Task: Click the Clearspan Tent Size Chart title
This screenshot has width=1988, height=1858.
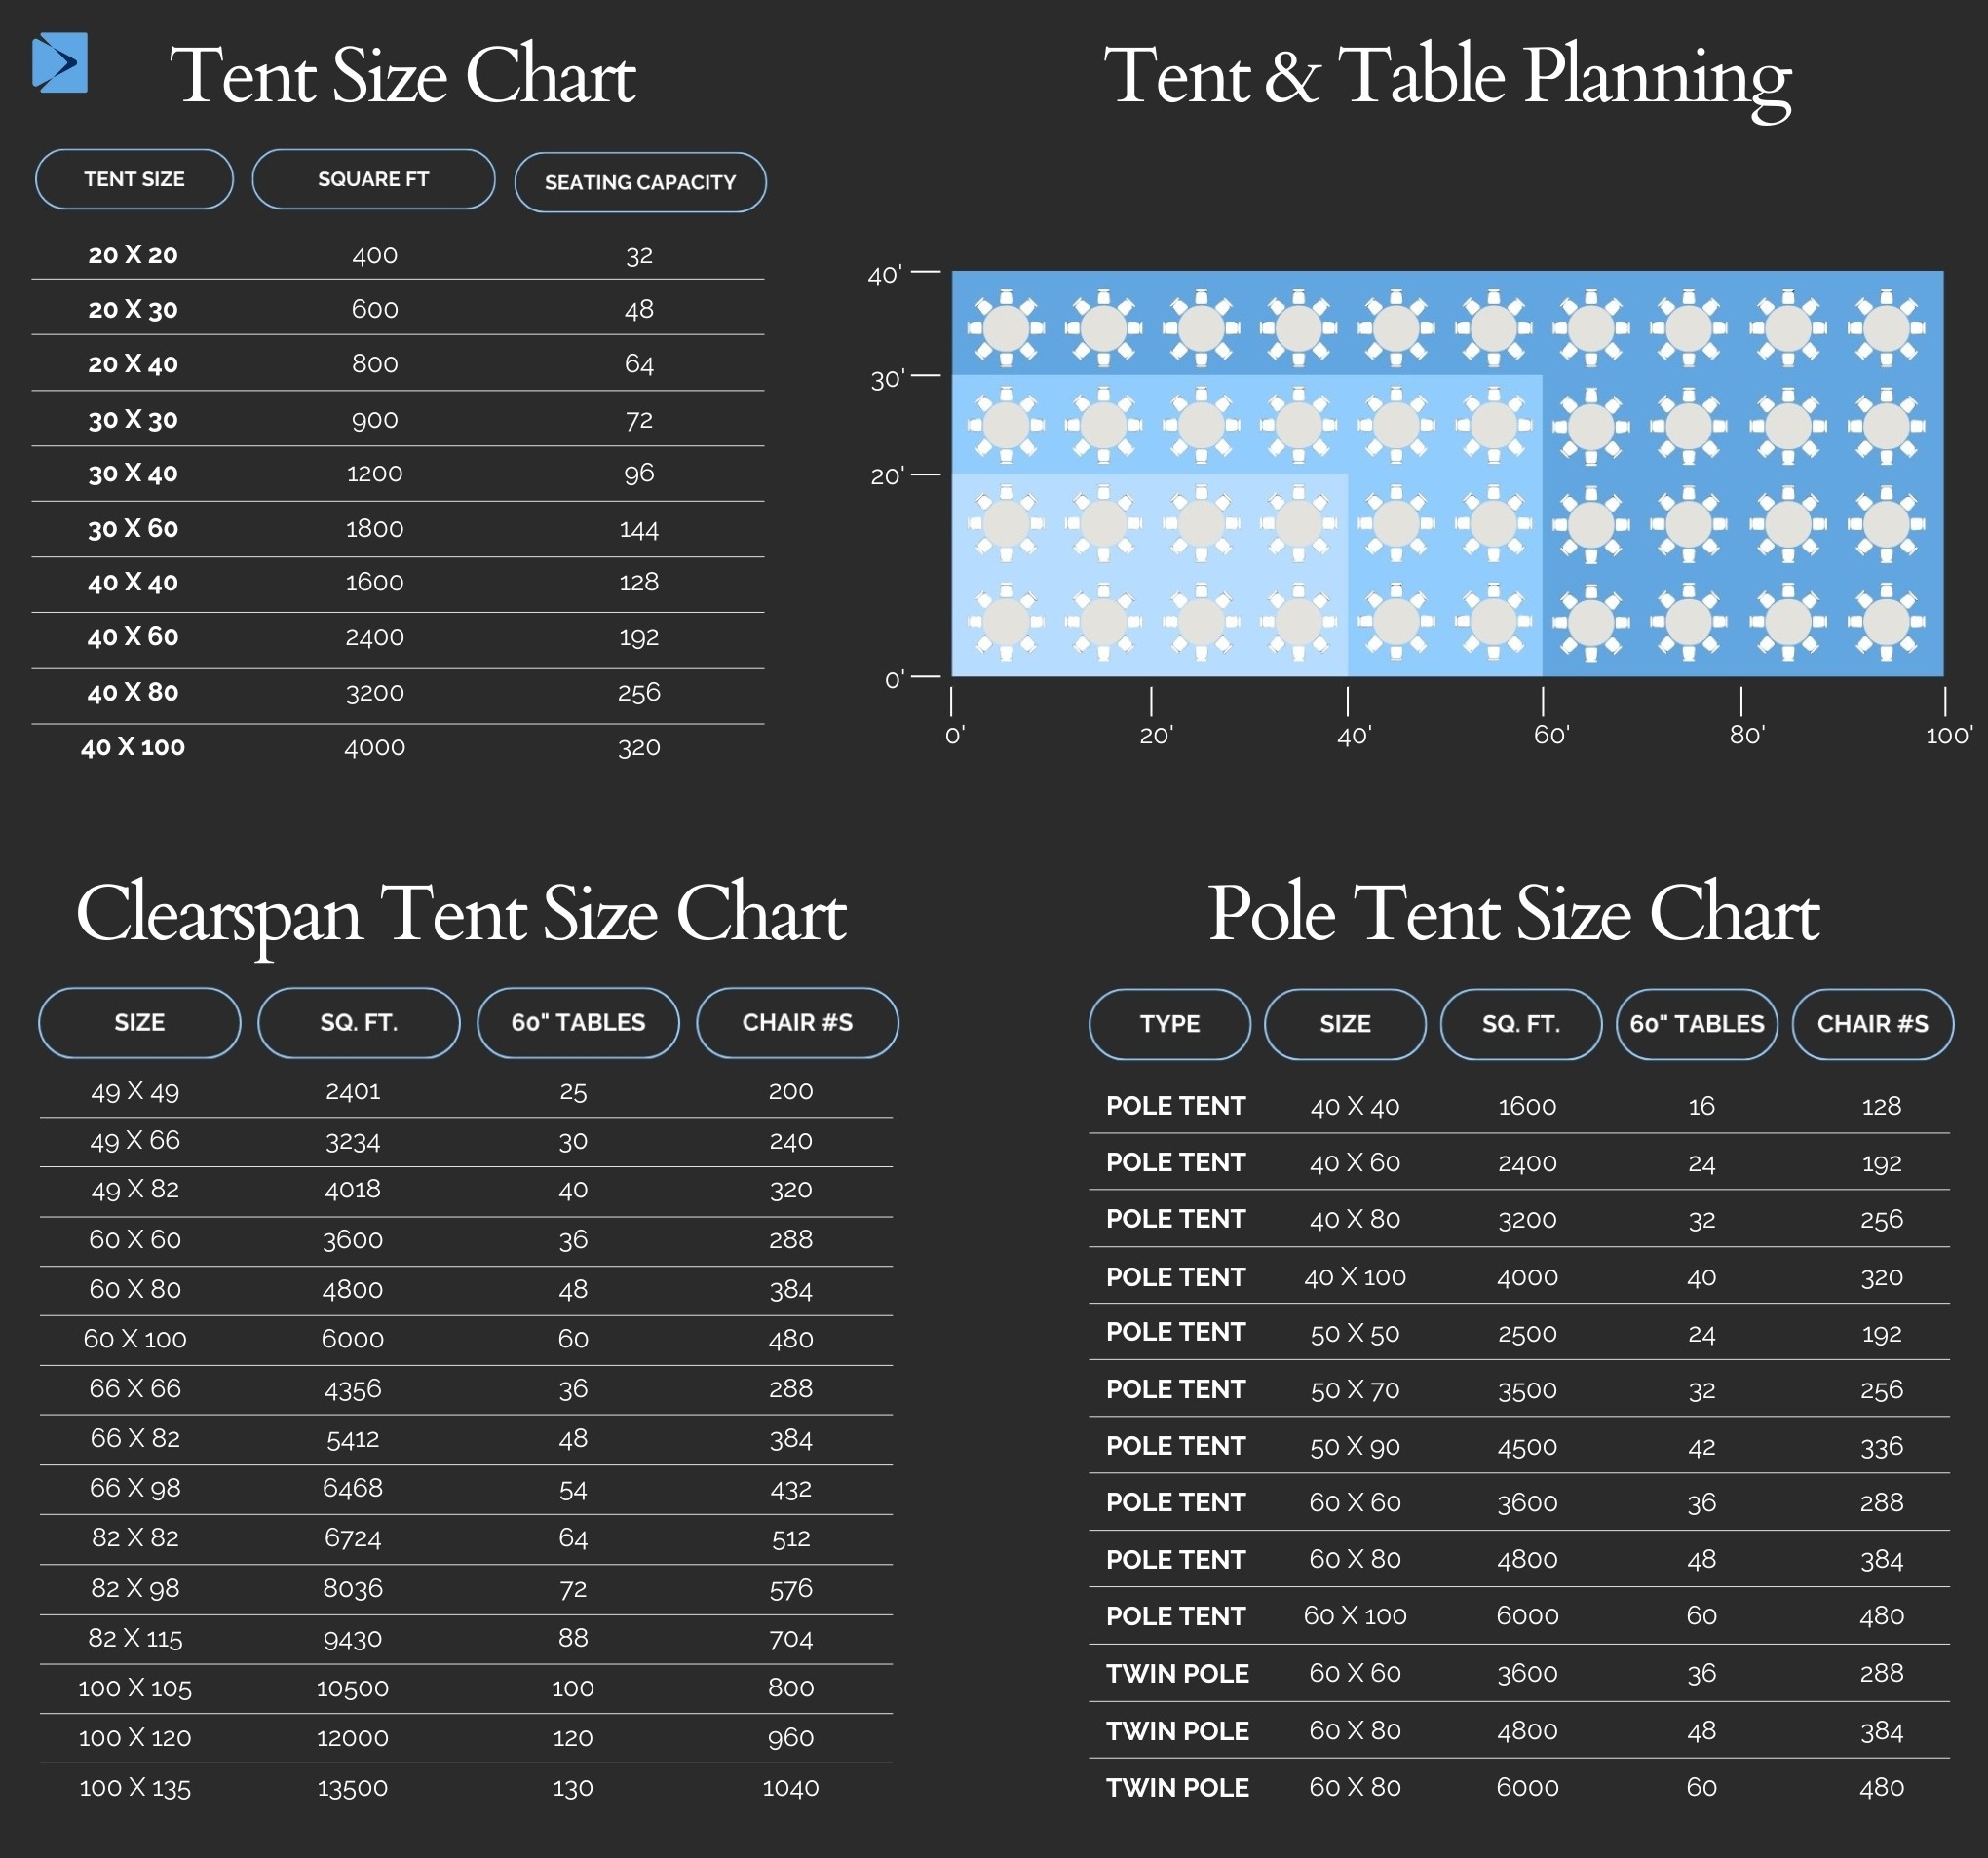Action: click(461, 913)
